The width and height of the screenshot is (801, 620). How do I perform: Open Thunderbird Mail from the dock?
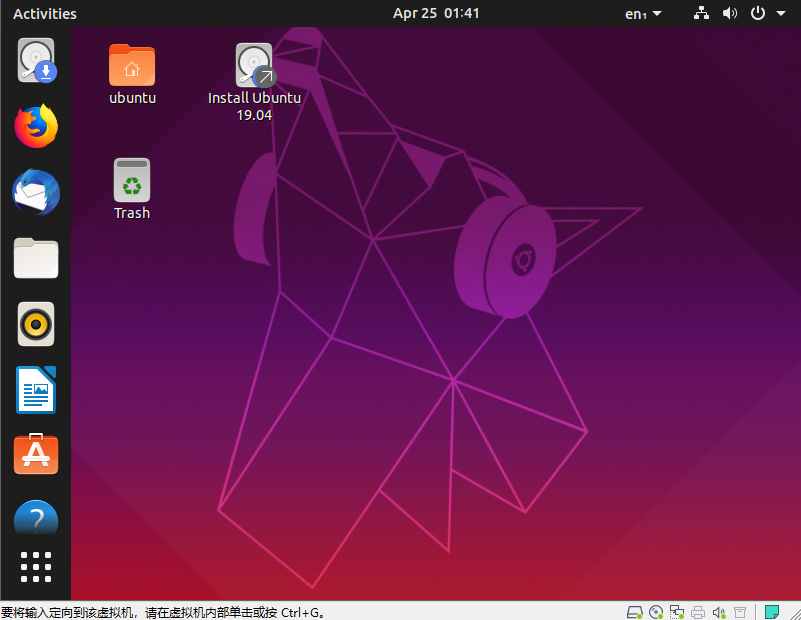36,192
